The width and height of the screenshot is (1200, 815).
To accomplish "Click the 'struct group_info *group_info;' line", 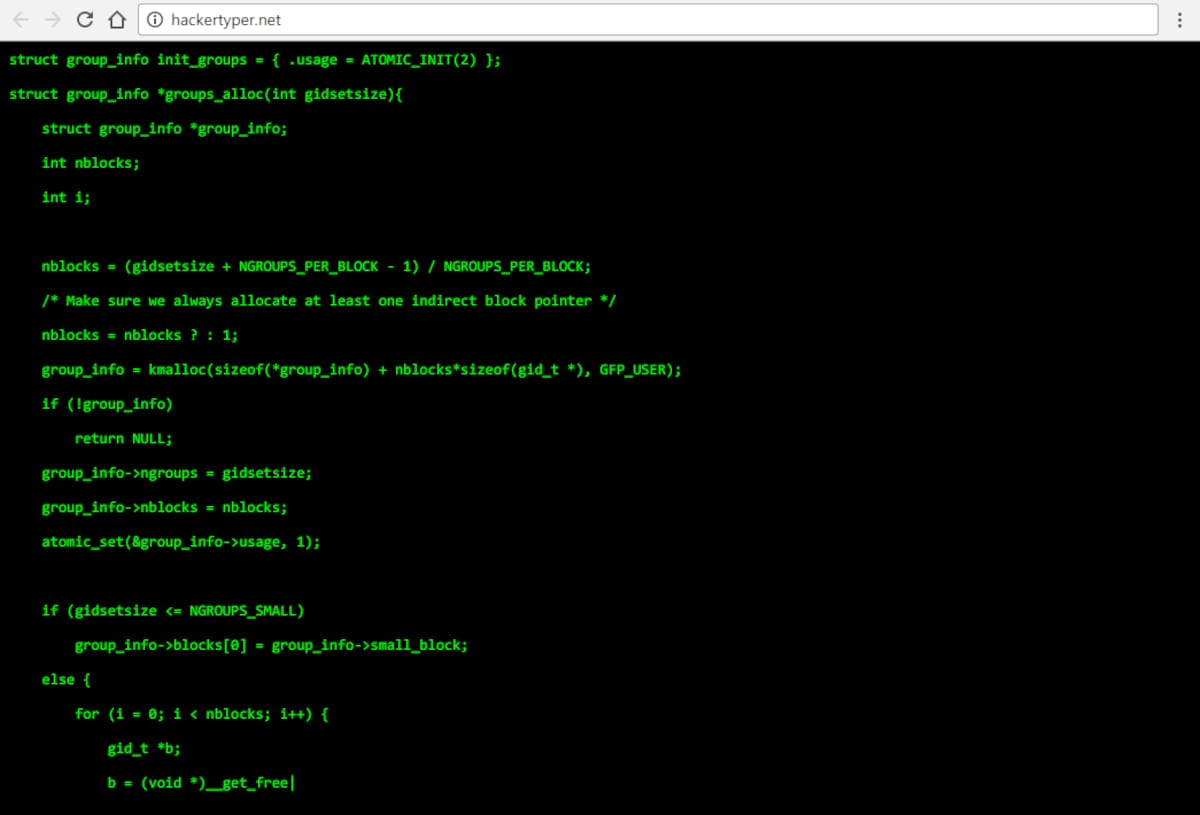I will [x=165, y=129].
